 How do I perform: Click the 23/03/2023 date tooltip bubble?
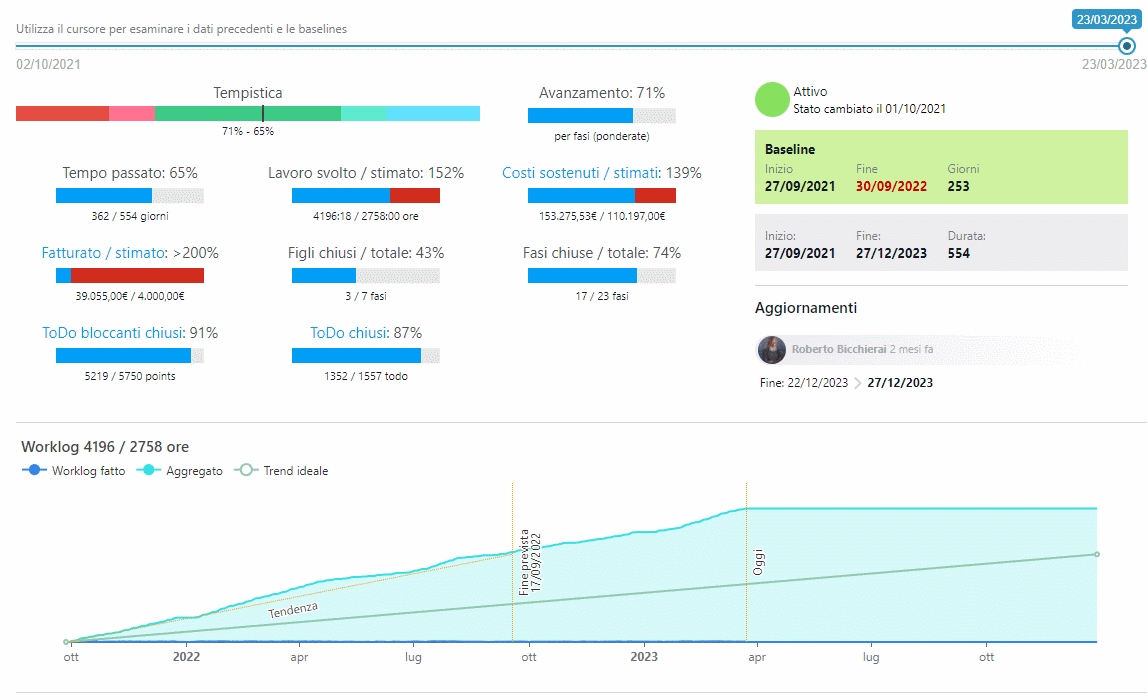[1108, 19]
